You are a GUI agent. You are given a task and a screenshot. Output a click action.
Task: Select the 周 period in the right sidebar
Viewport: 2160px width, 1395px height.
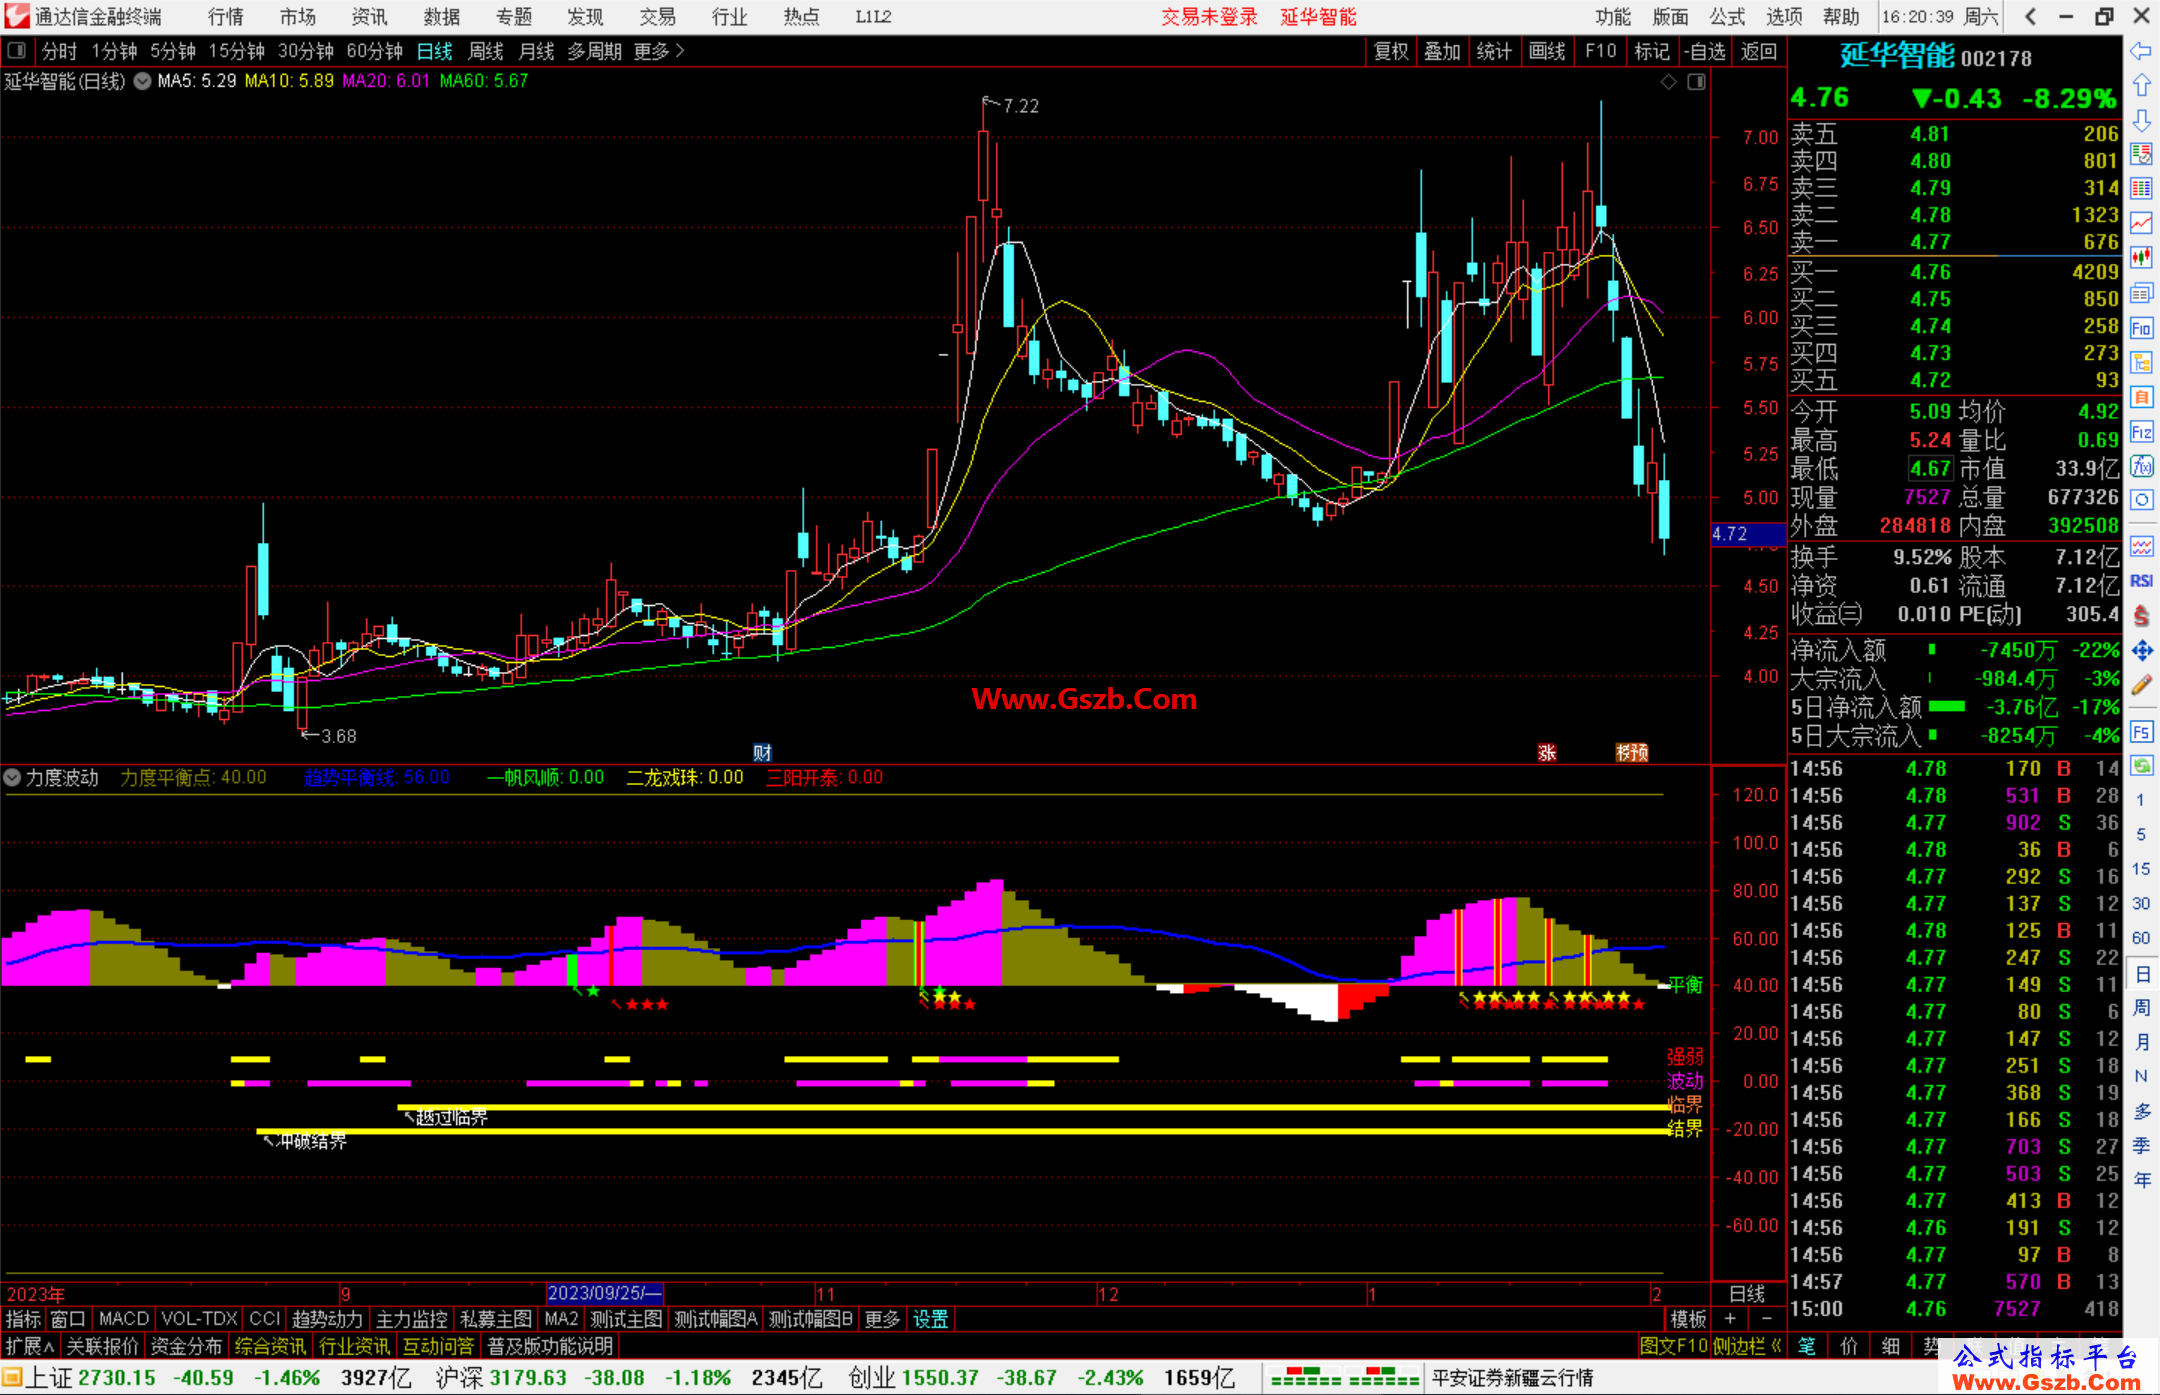click(x=2141, y=1007)
